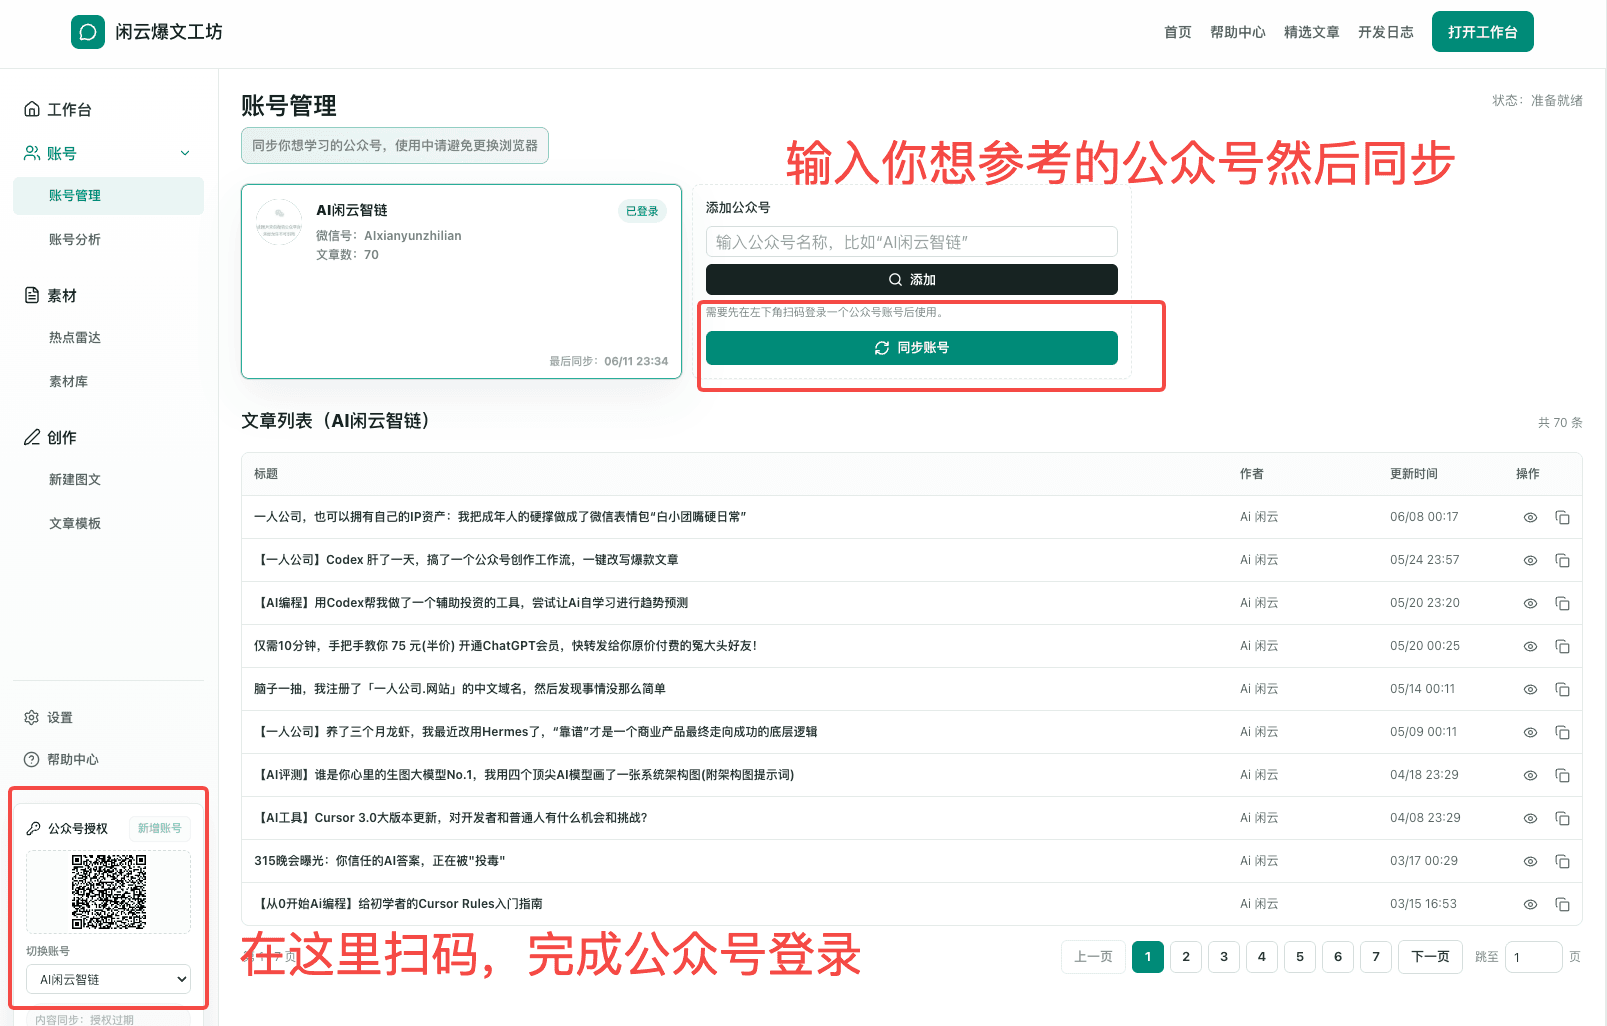Go to page 6 of articles
1607x1026 pixels.
tap(1338, 957)
